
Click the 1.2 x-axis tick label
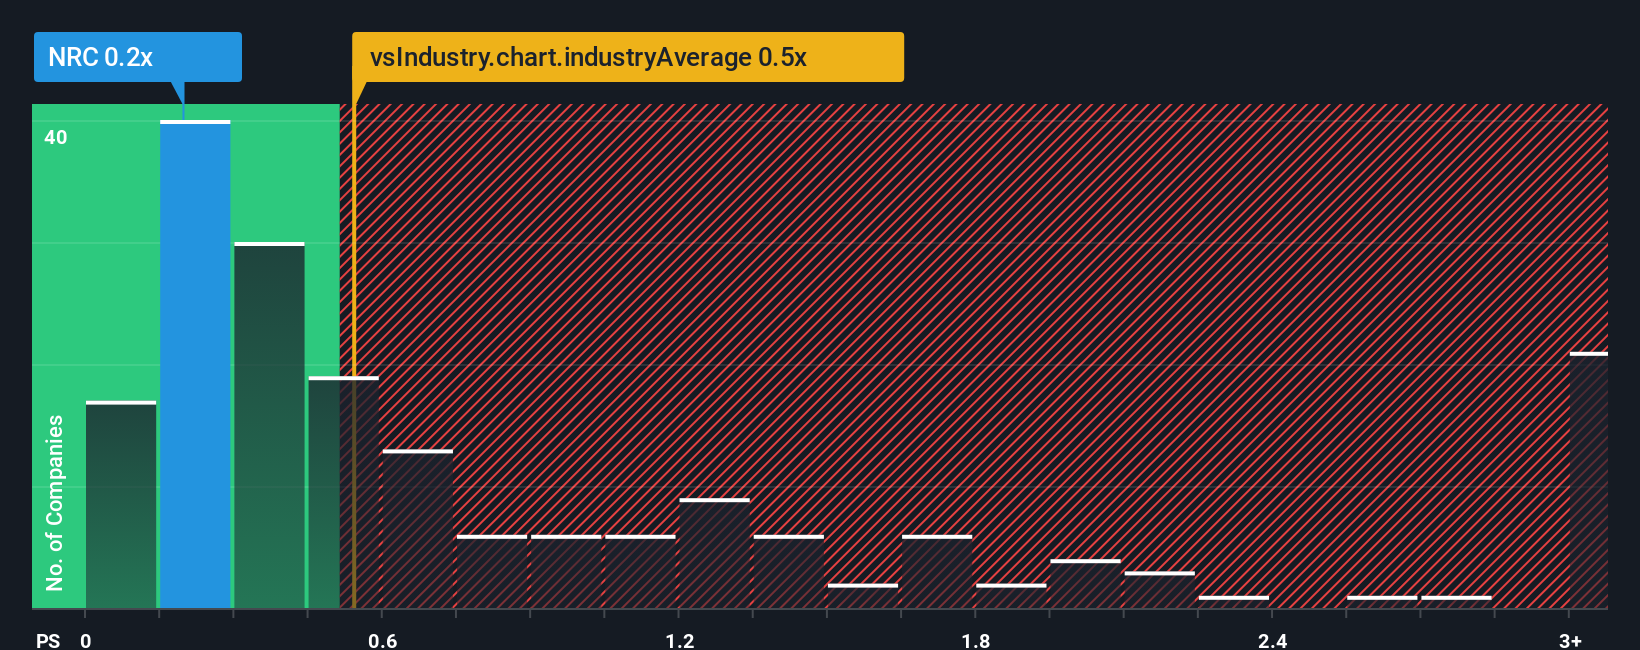pyautogui.click(x=680, y=641)
